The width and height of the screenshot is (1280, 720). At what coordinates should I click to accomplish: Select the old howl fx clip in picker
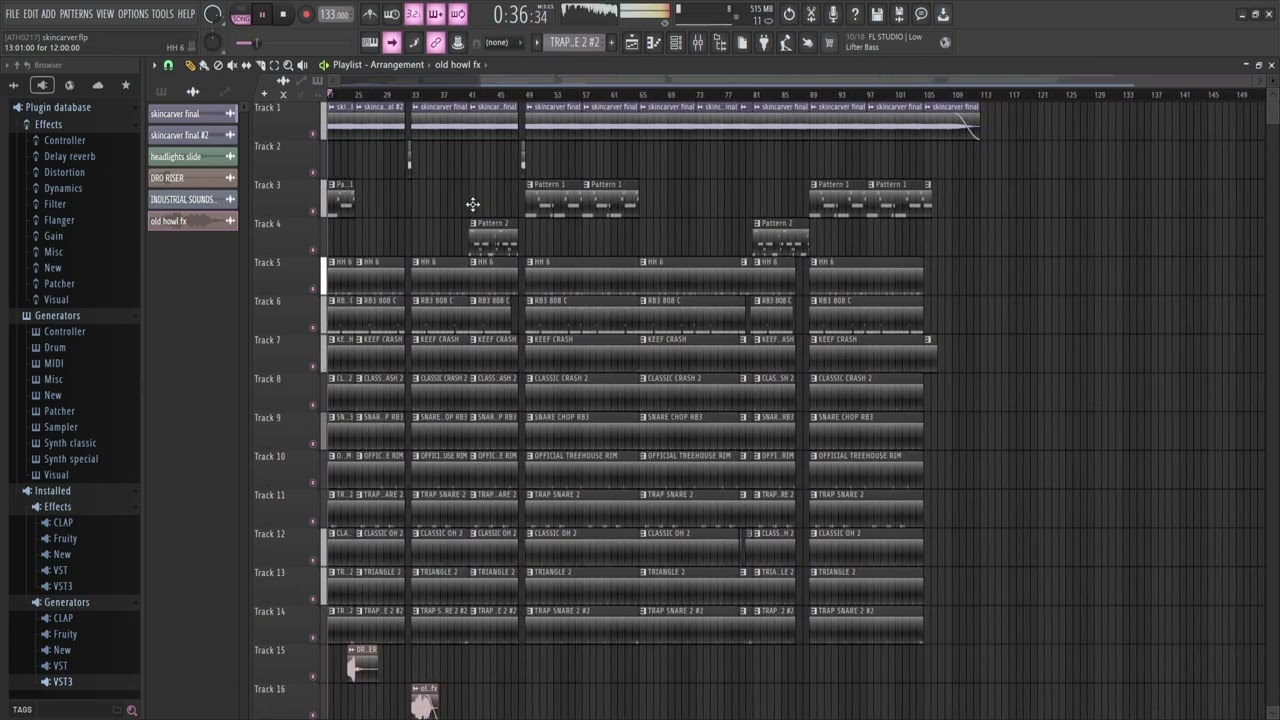pos(193,221)
